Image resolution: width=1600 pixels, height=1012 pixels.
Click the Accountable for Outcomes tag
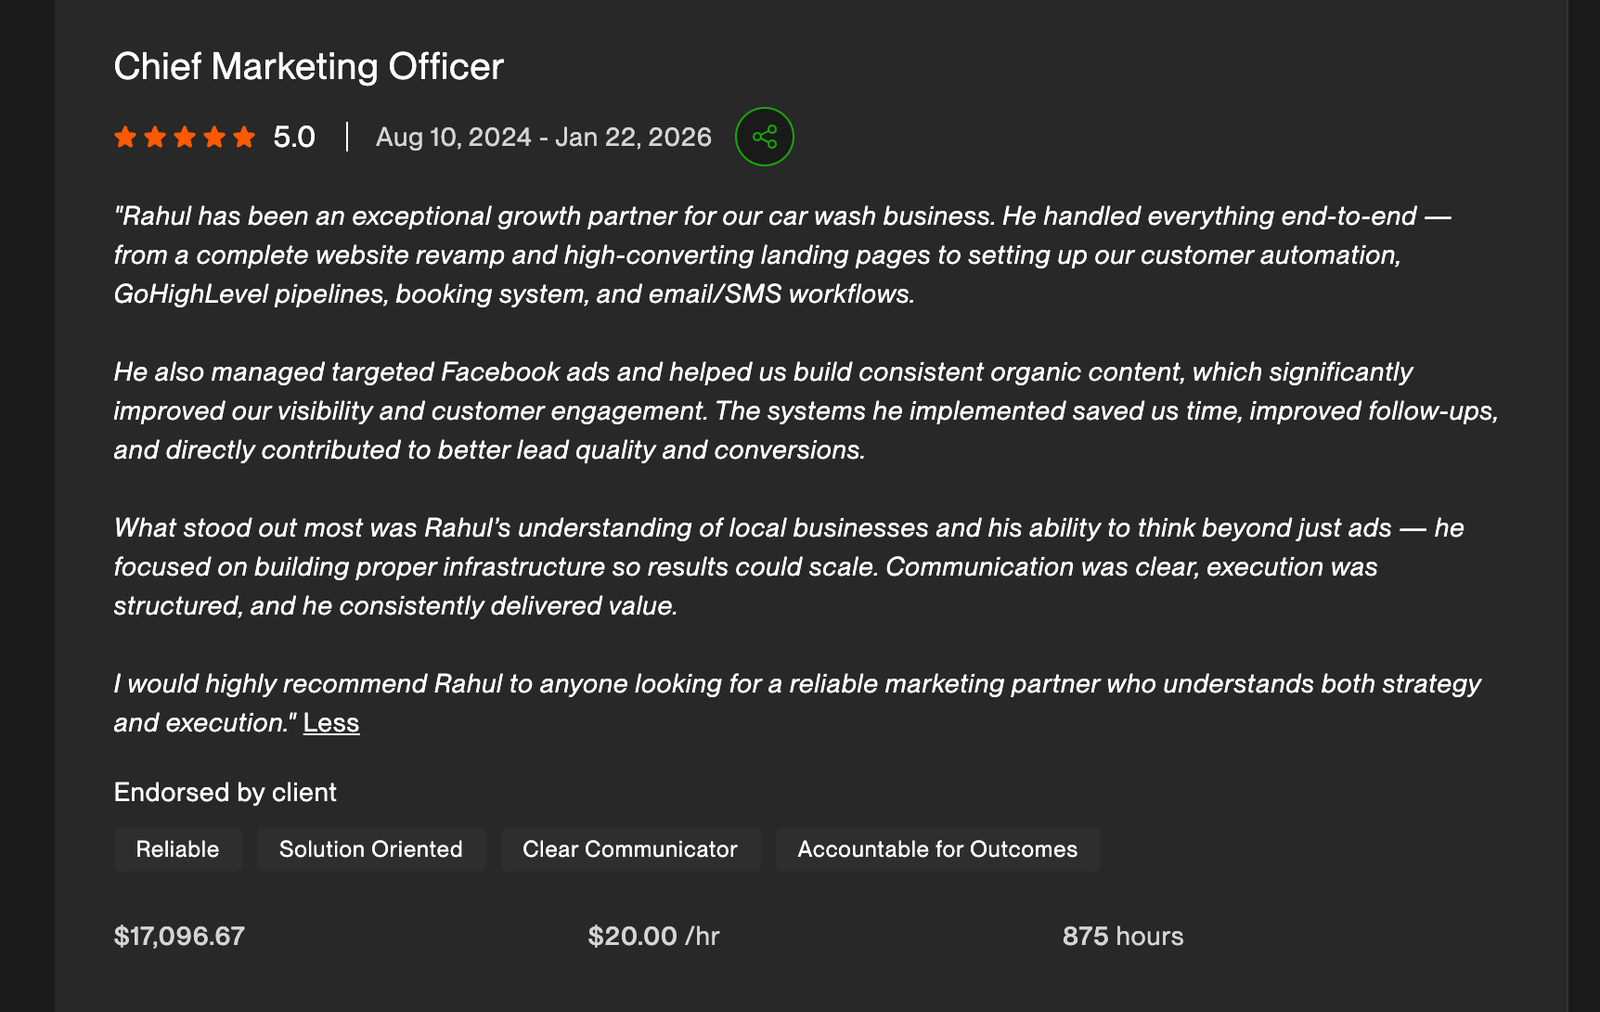pos(938,849)
